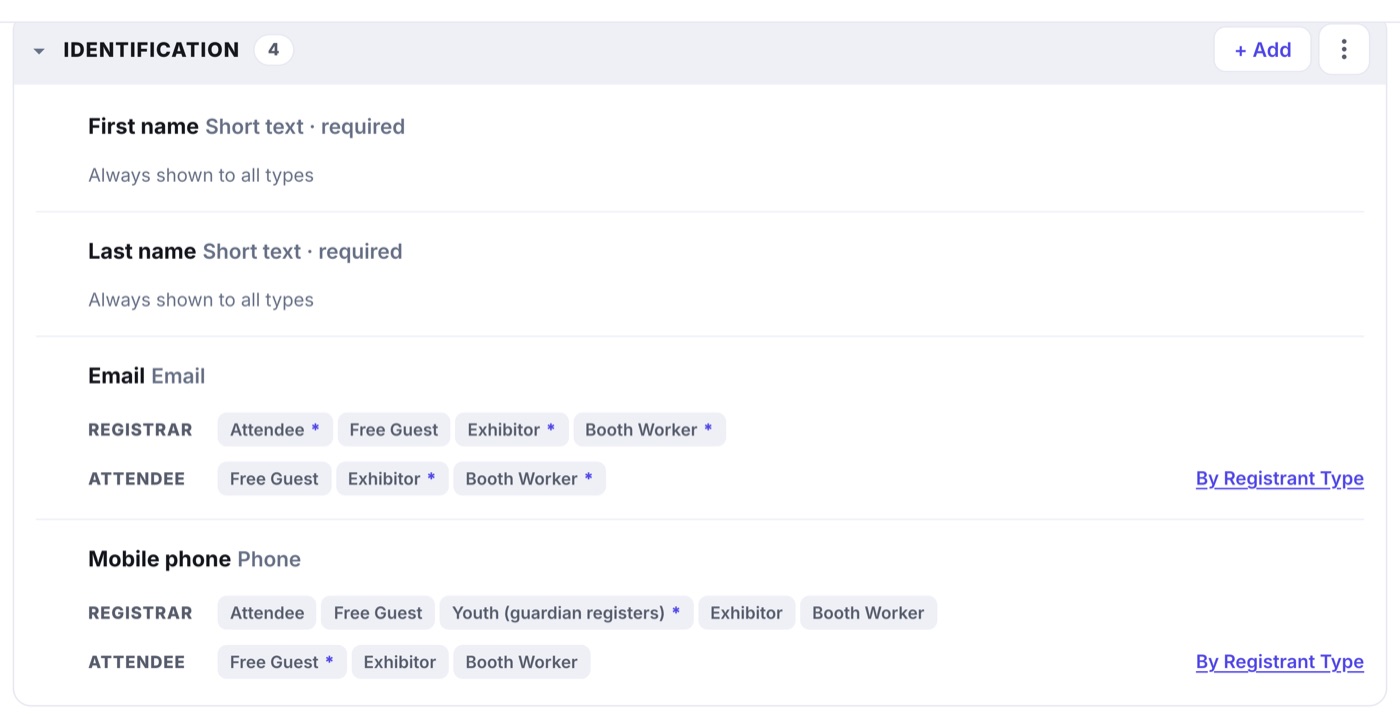Click the gray Phone type label
Viewport: 1400px width, 718px height.
pyautogui.click(x=269, y=559)
